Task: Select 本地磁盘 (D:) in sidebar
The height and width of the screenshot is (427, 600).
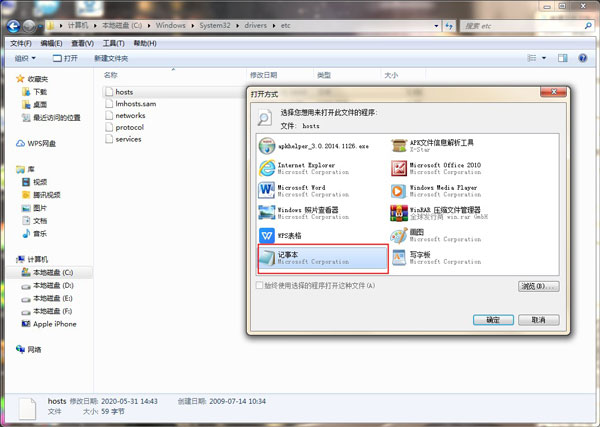Action: click(47, 285)
